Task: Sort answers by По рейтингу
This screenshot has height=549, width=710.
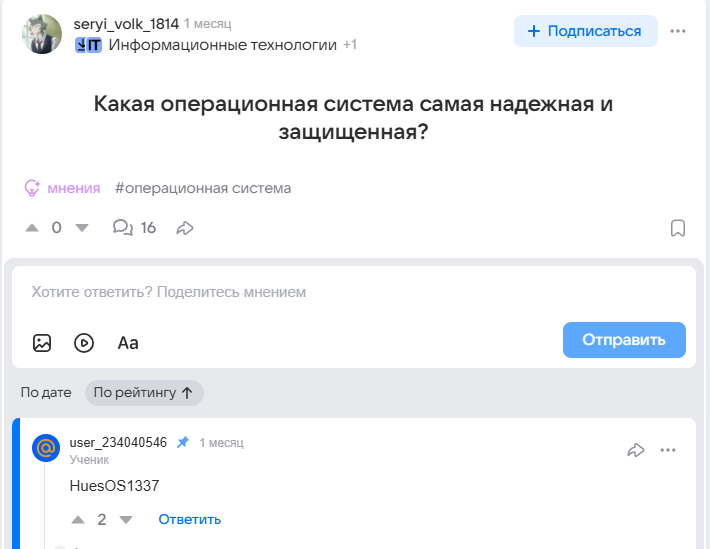Action: click(143, 393)
